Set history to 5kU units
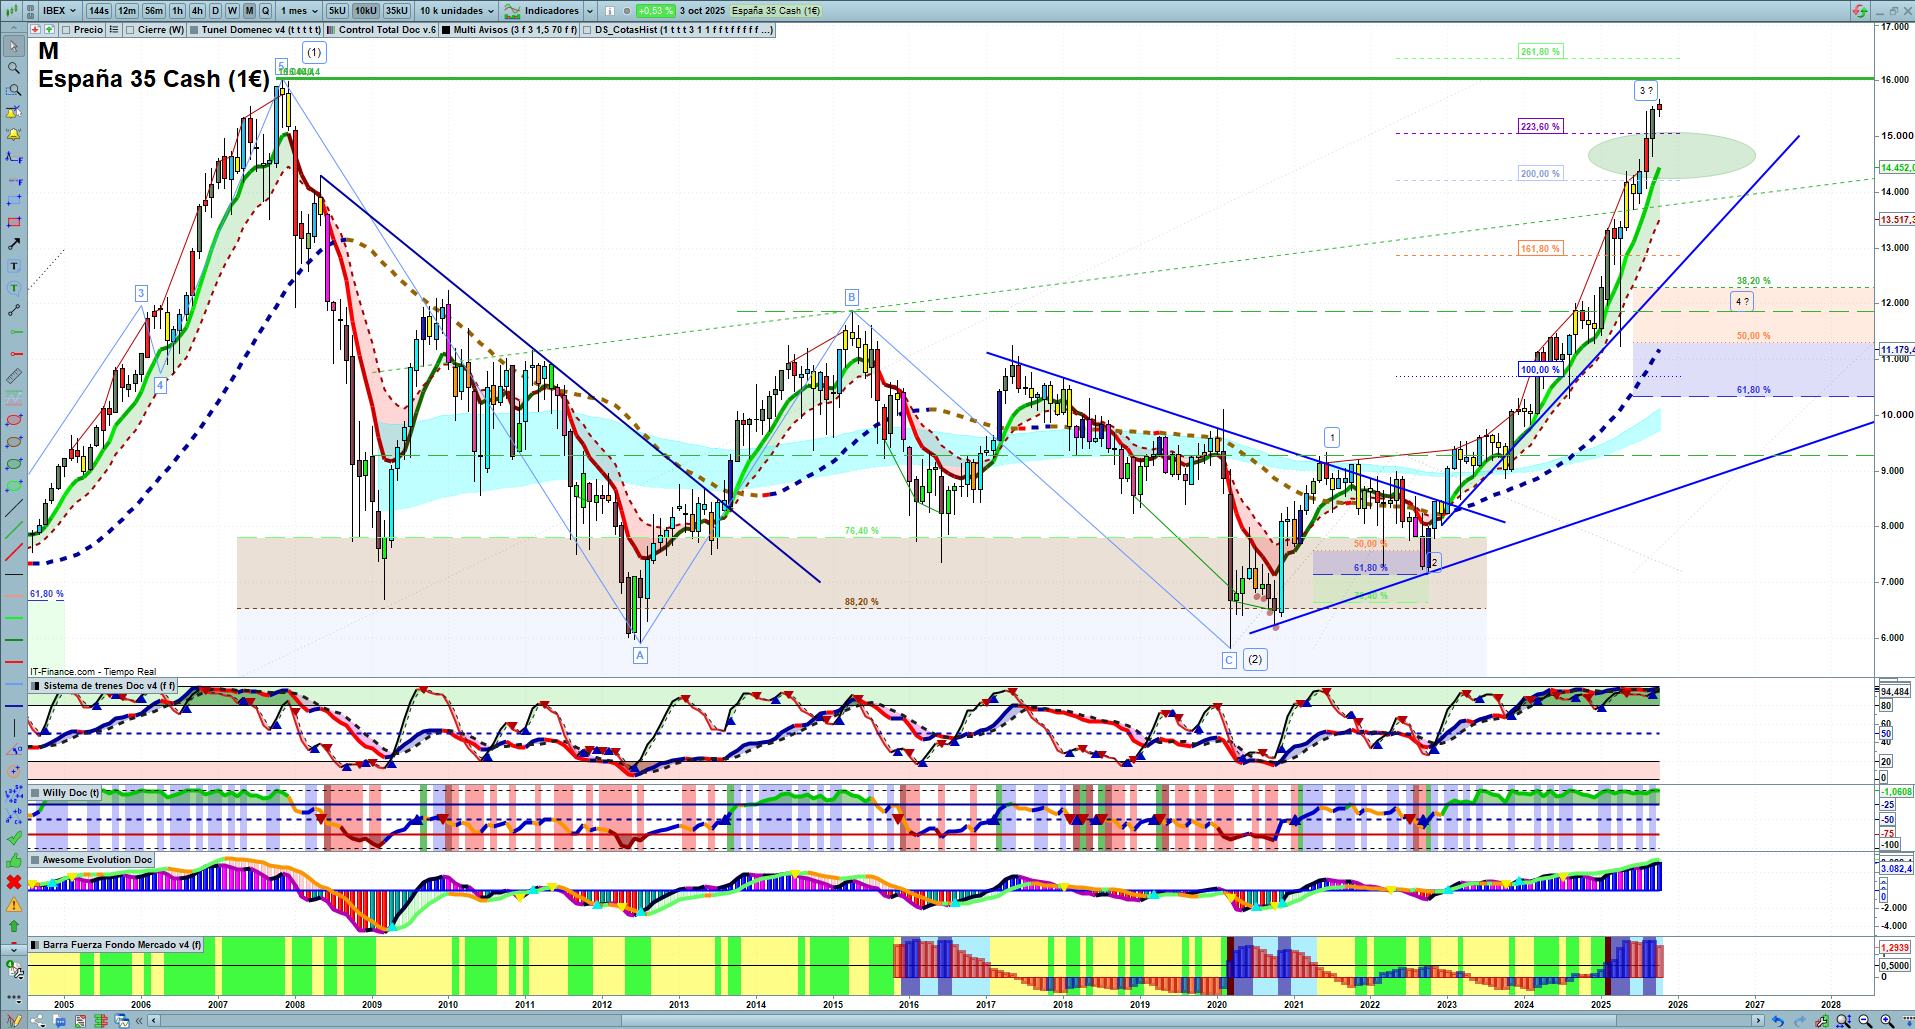This screenshot has height=1029, width=1915. coord(337,11)
